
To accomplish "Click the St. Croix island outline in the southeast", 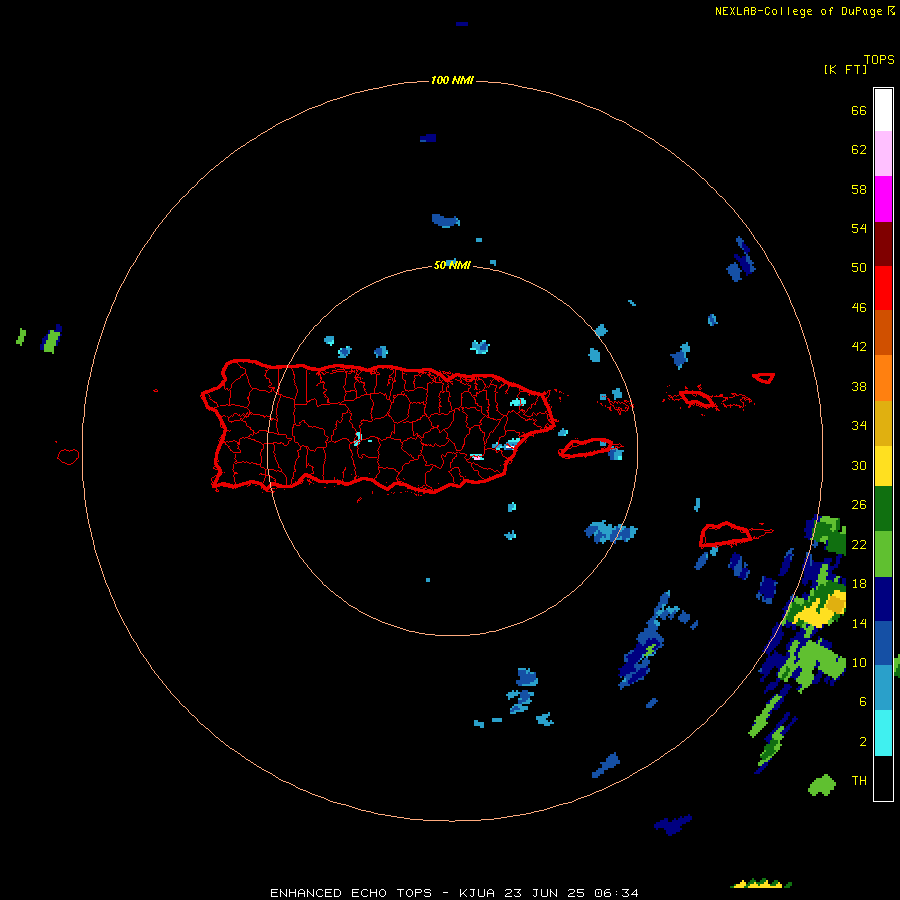I will coord(726,534).
